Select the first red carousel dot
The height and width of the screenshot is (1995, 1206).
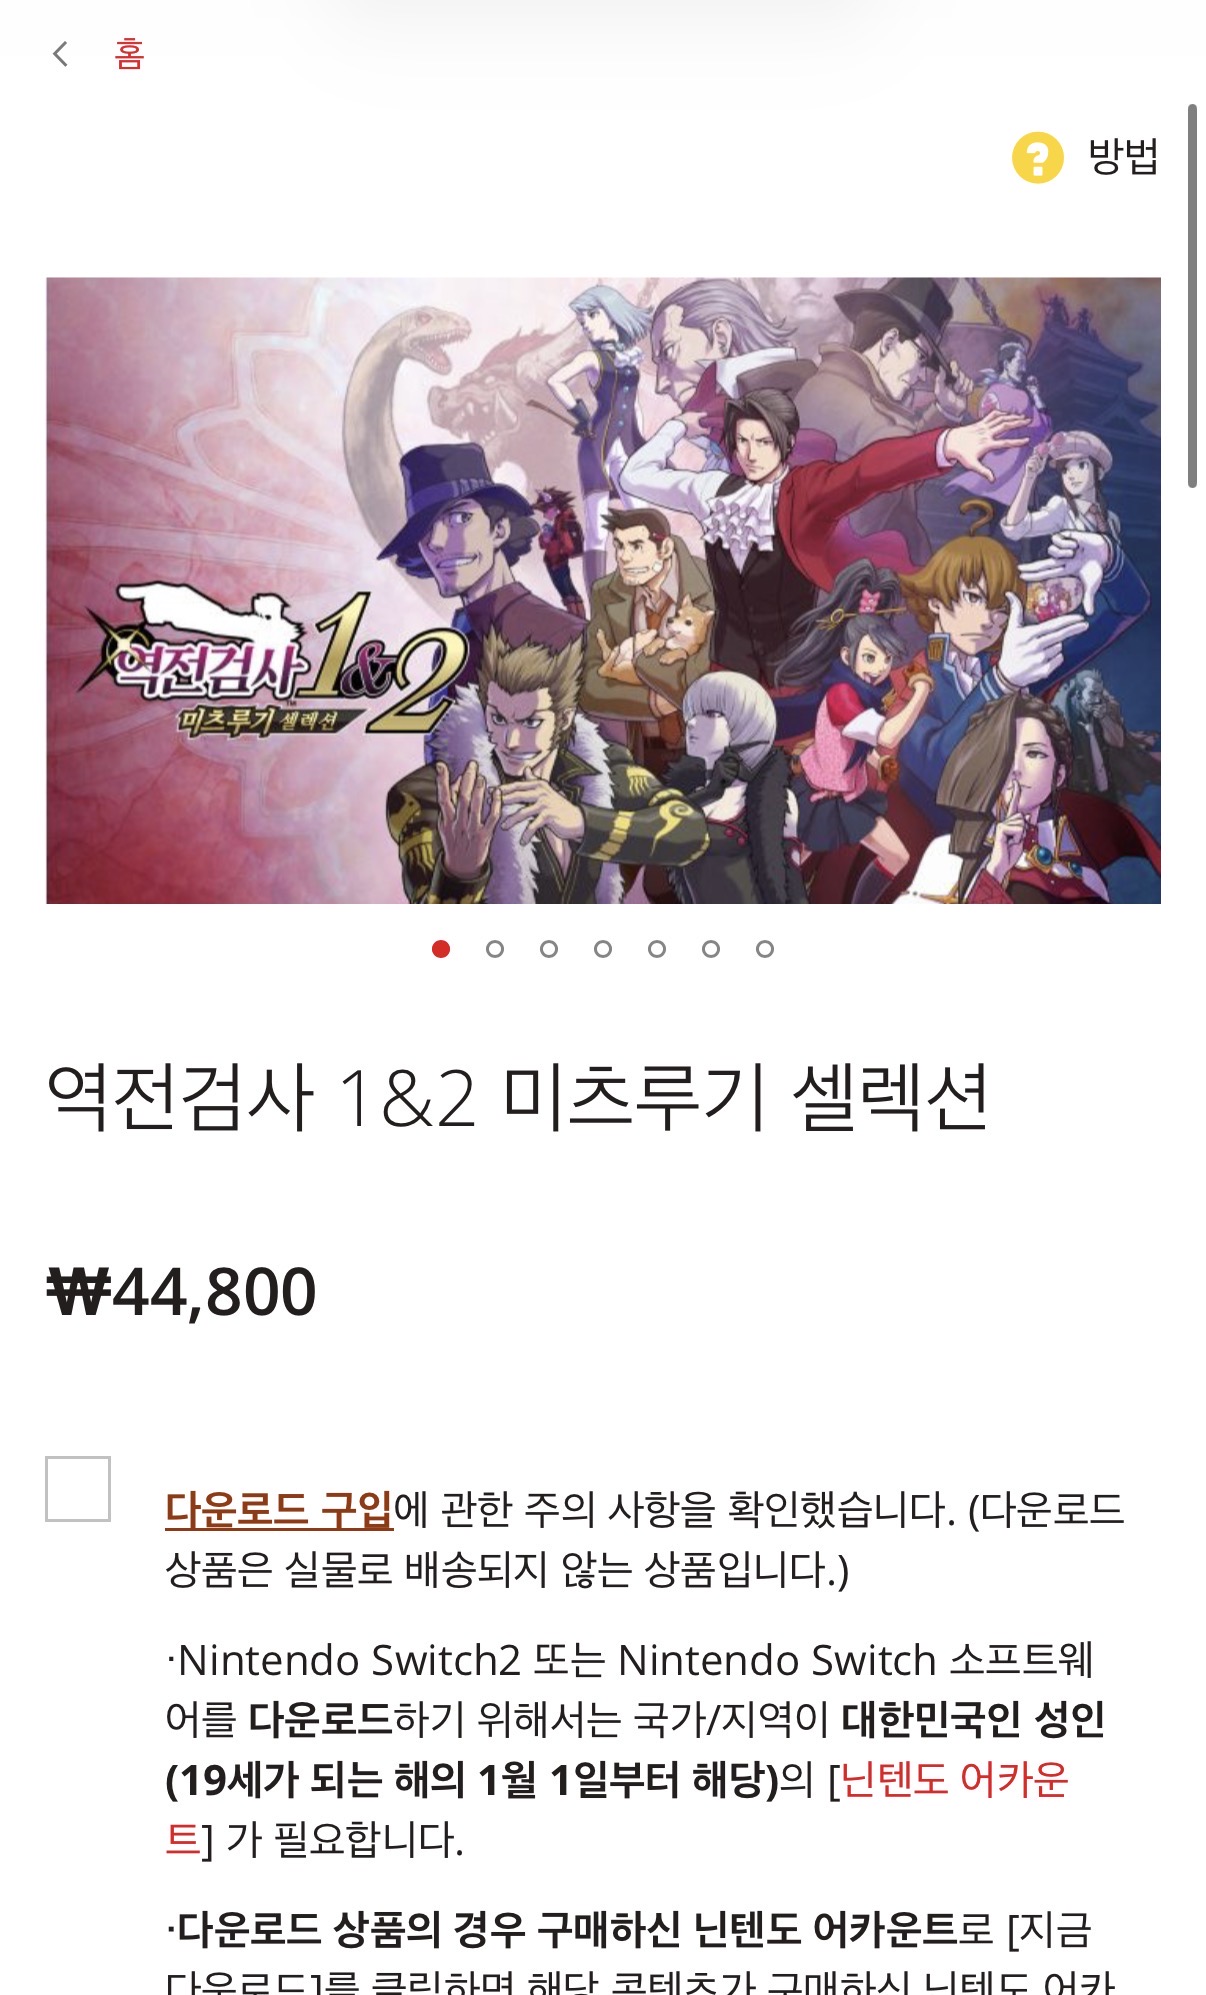pos(441,949)
